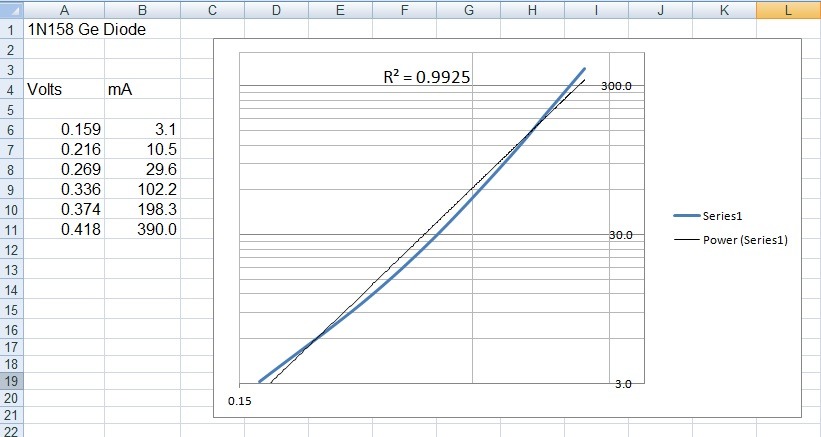
Task: Click cell with value 3.1
Action: tap(142, 129)
